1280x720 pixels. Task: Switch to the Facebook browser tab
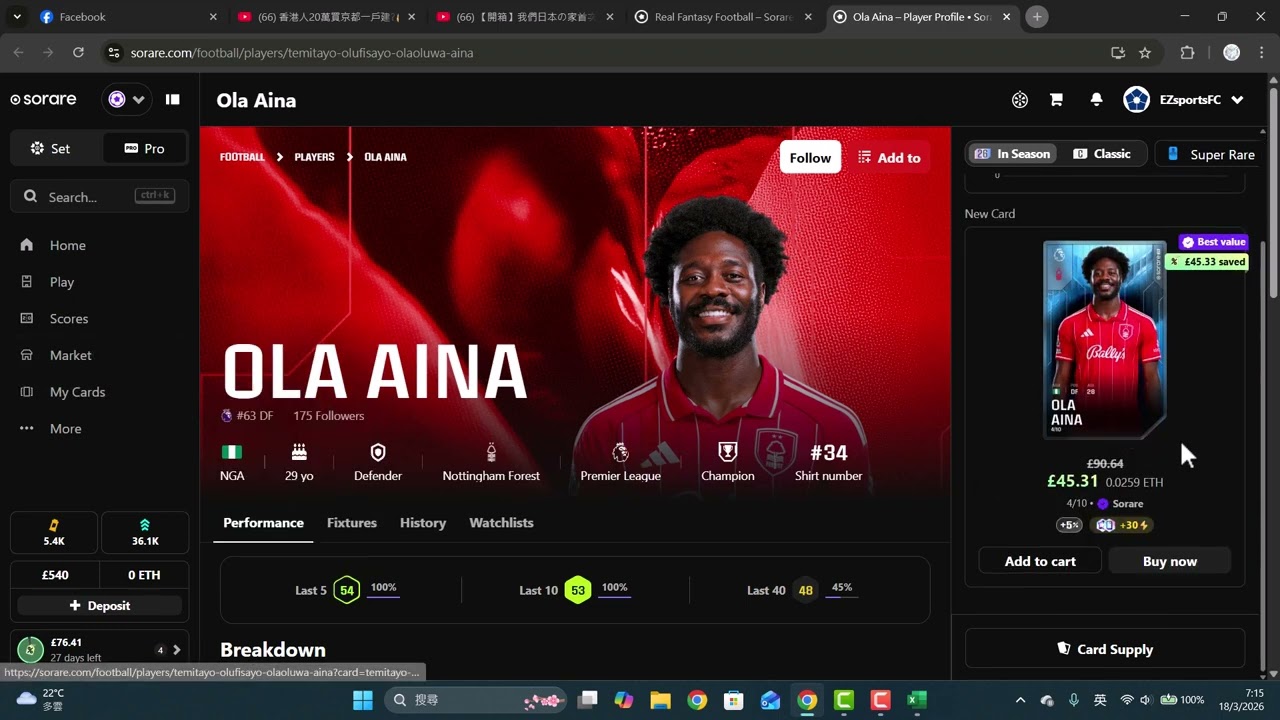click(x=126, y=17)
